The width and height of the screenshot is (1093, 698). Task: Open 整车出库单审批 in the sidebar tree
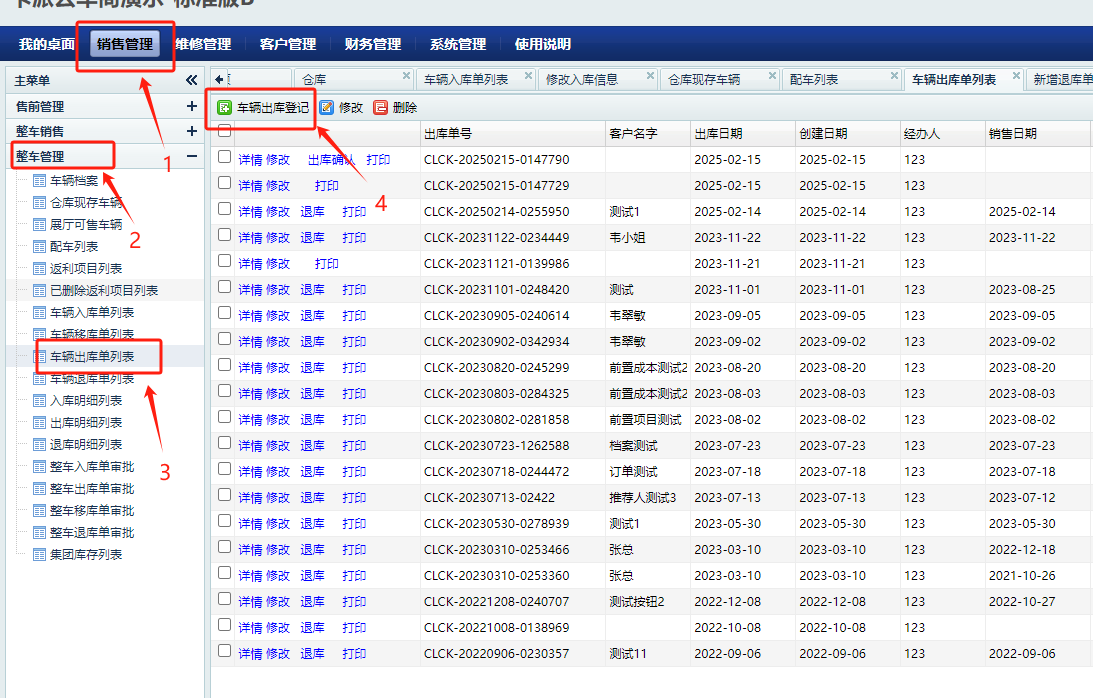(91, 489)
